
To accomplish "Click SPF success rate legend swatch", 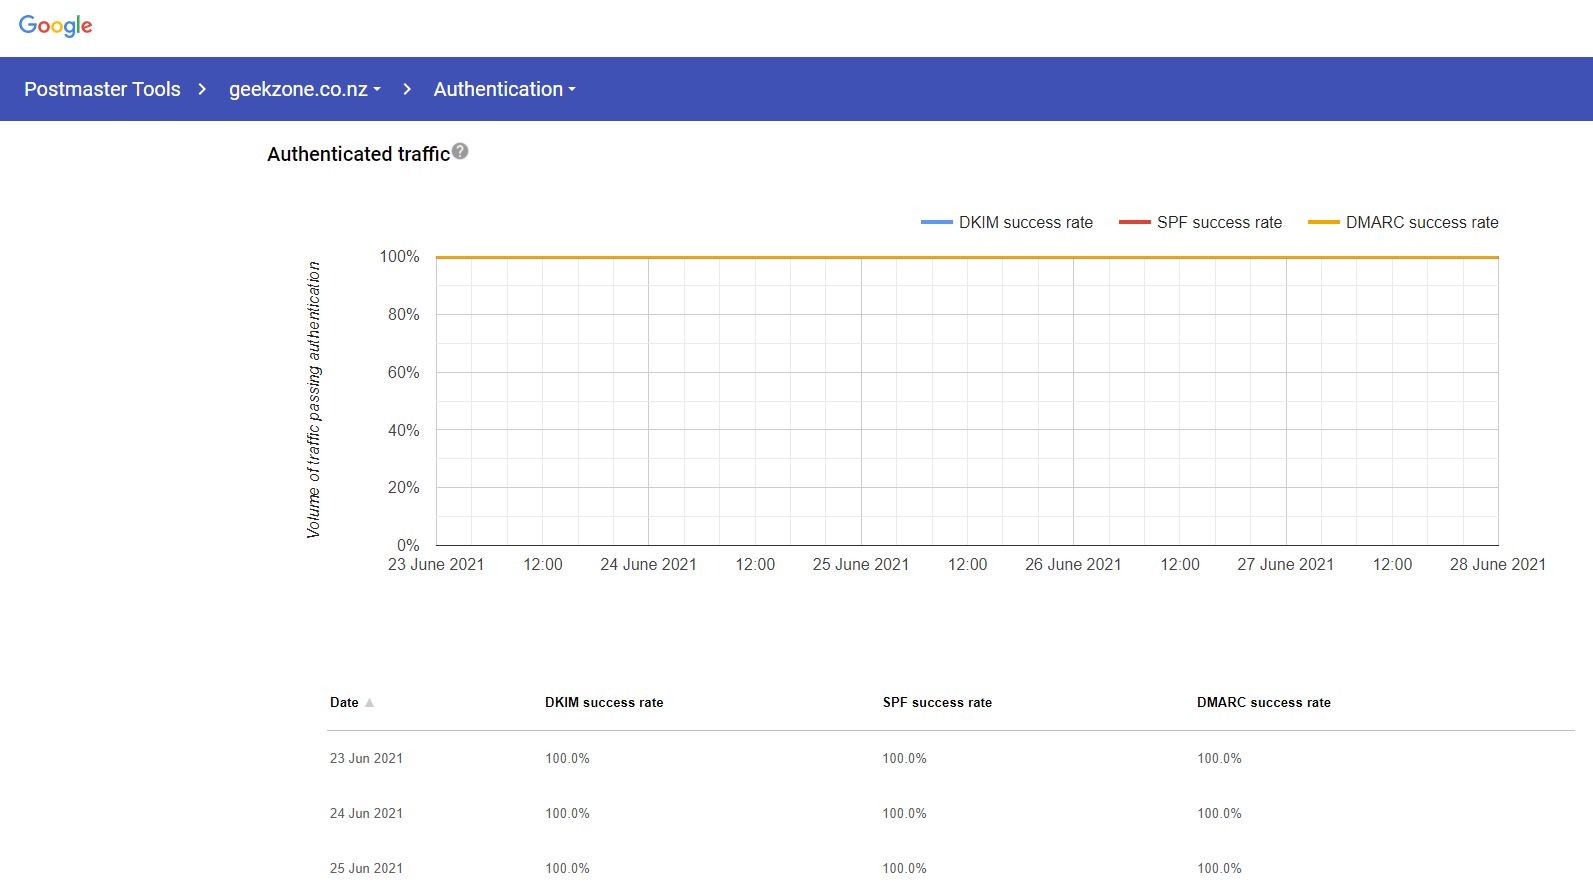I will [1134, 222].
